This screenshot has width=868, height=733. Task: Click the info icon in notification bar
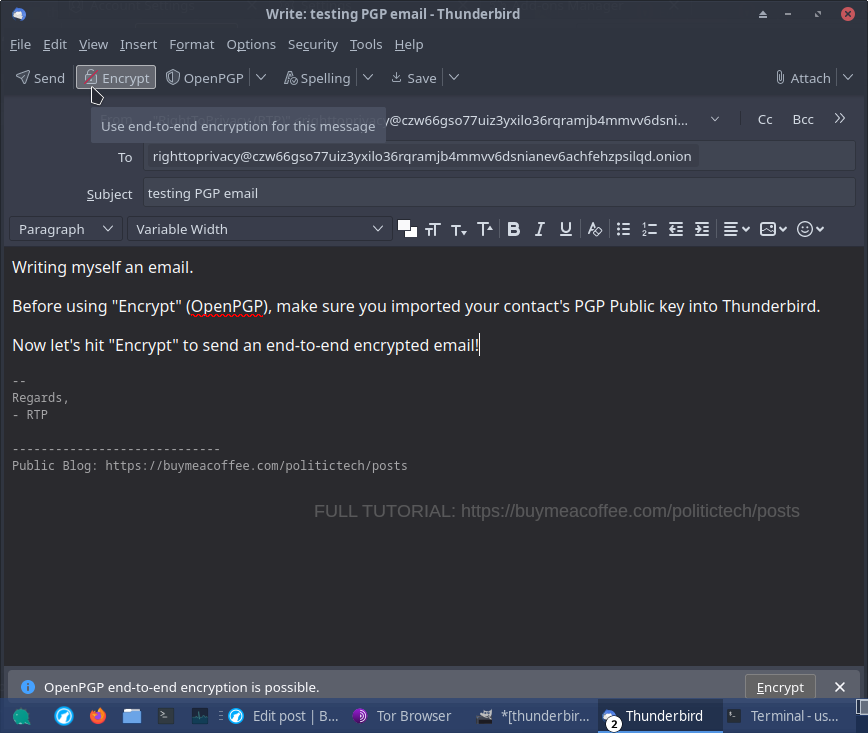pyautogui.click(x=28, y=687)
